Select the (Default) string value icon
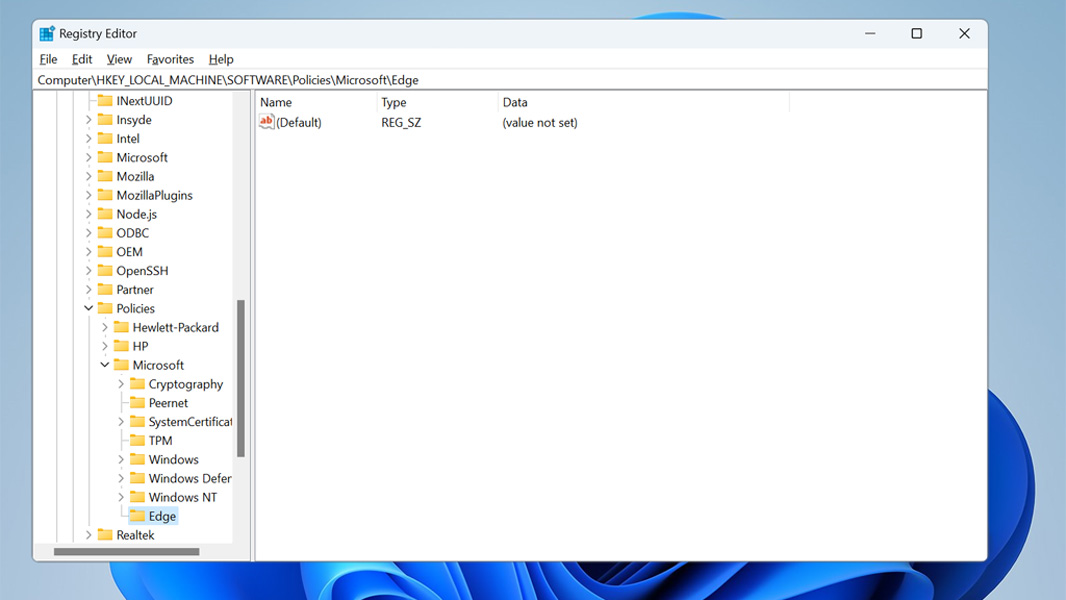The image size is (1066, 600). (x=266, y=122)
